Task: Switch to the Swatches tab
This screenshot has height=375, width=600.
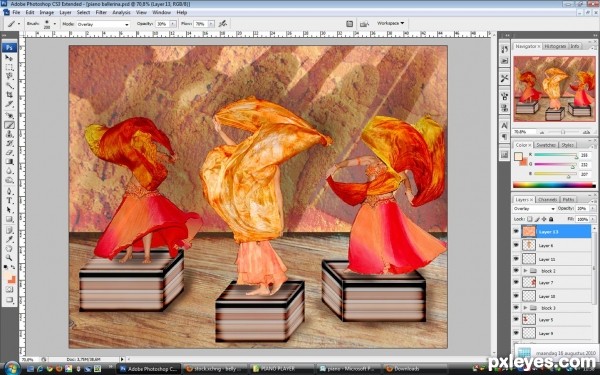Action: 546,145
